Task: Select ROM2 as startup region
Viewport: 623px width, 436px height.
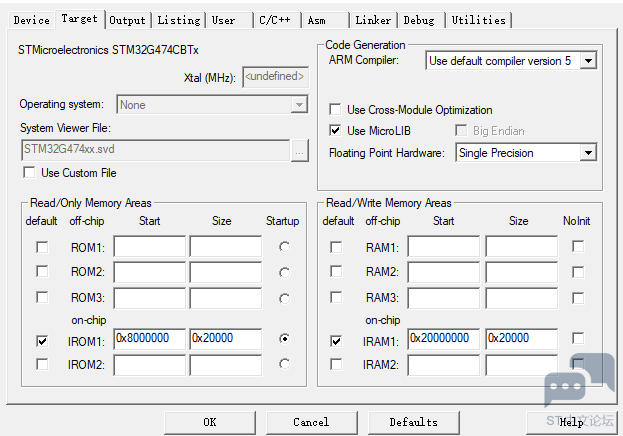Action: pos(284,273)
